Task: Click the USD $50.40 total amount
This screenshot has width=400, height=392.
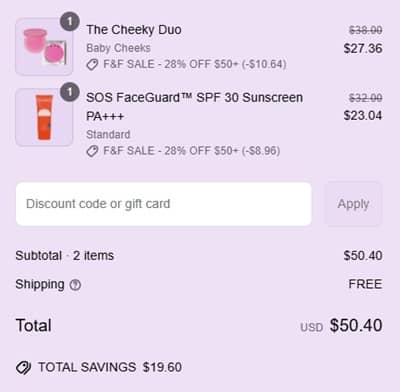Action: pyautogui.click(x=341, y=325)
